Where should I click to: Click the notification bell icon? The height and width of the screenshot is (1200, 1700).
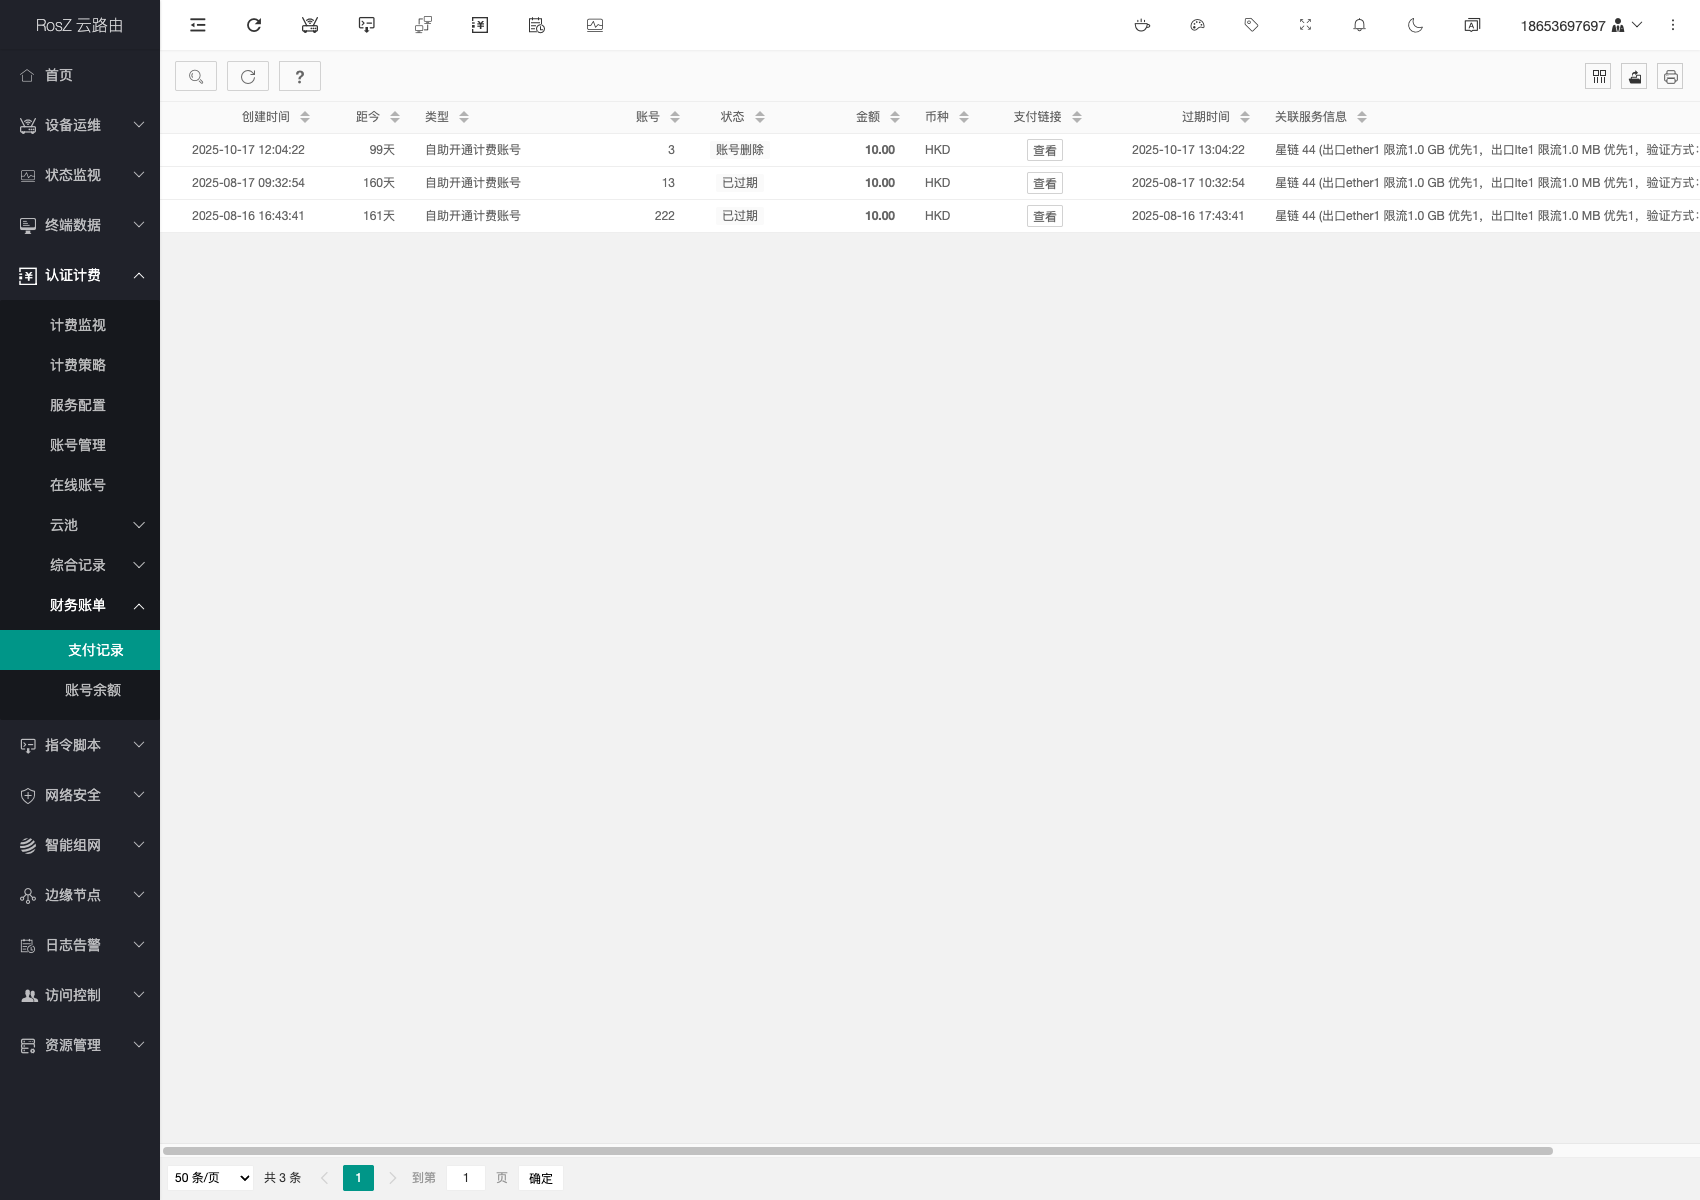coord(1359,25)
